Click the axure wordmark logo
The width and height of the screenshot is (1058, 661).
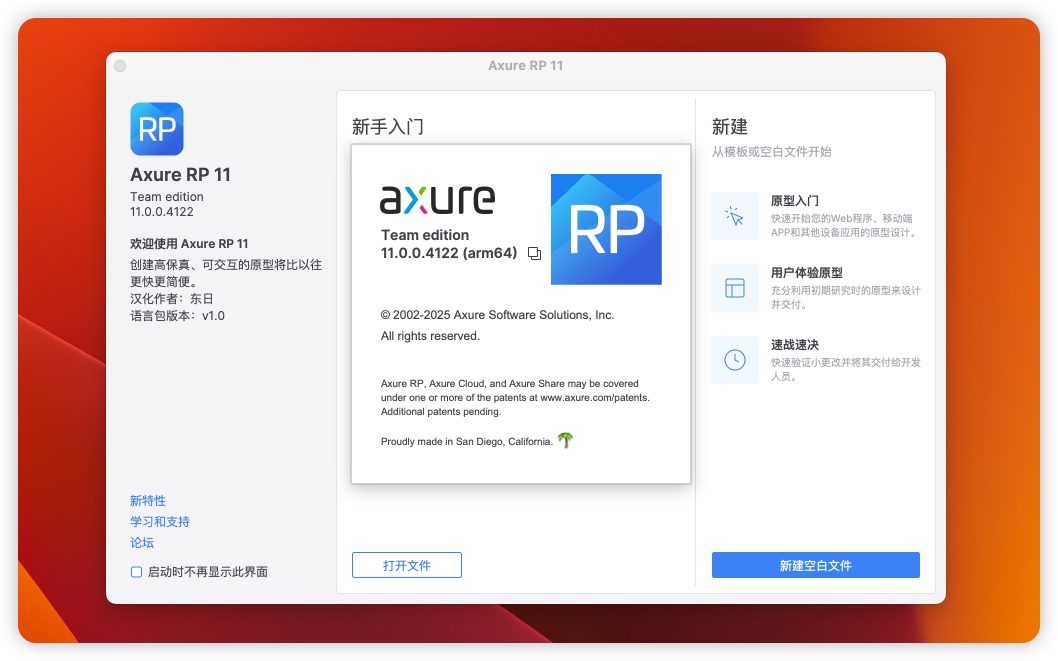(437, 199)
